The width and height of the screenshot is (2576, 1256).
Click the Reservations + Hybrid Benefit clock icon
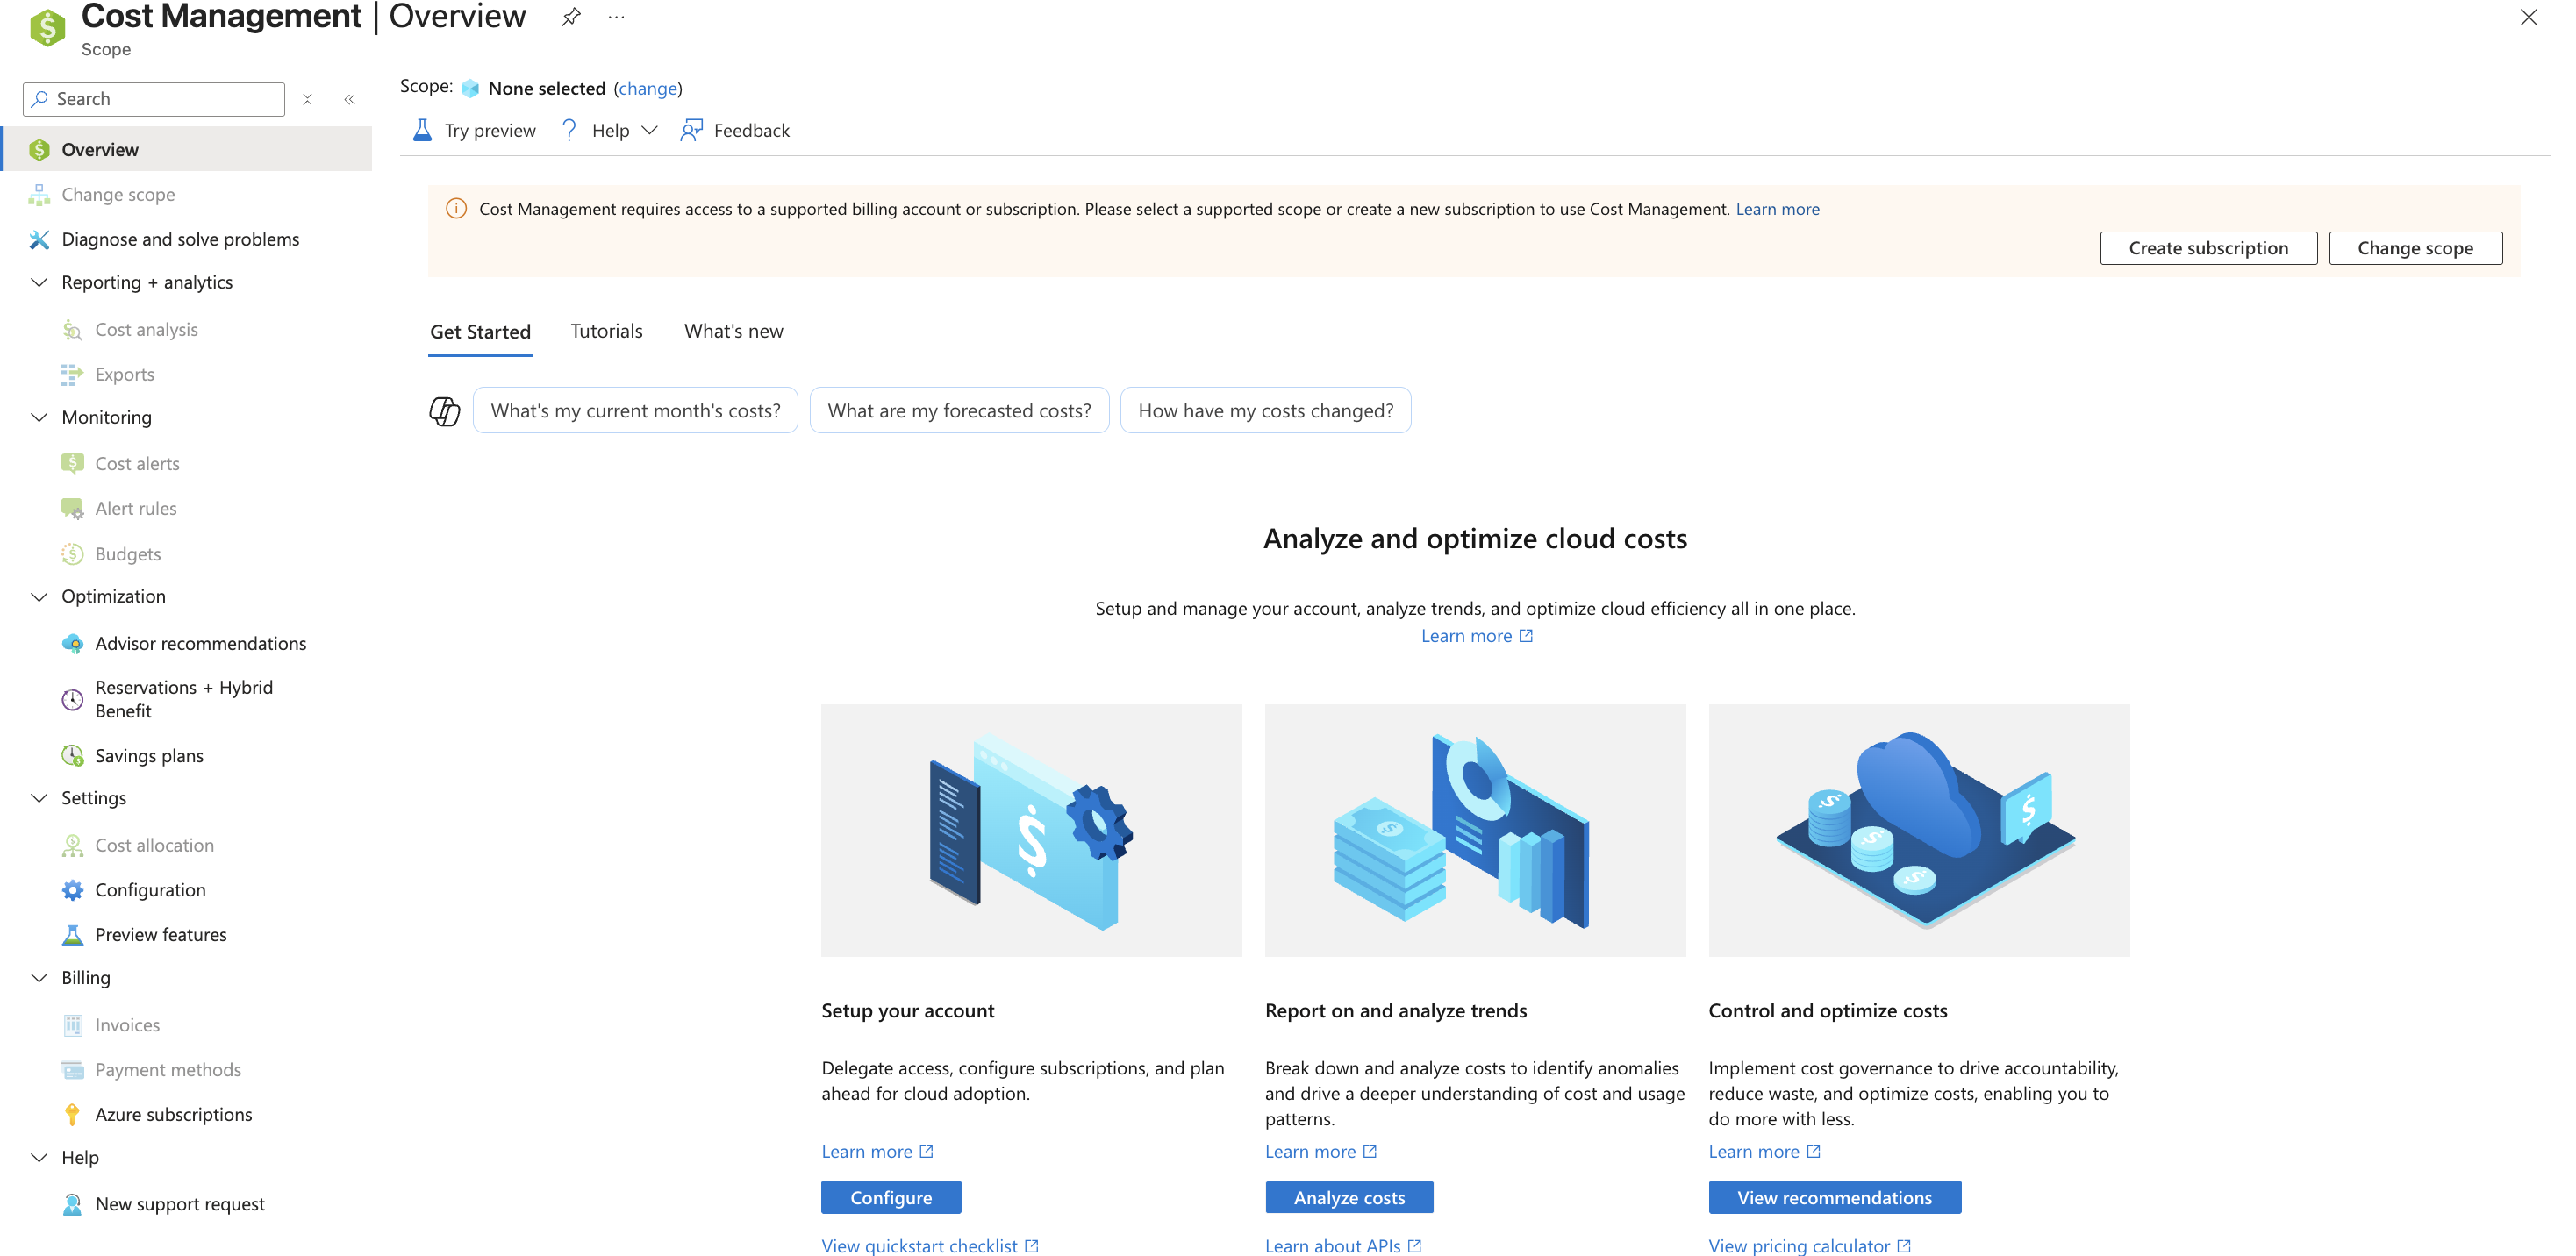[72, 699]
